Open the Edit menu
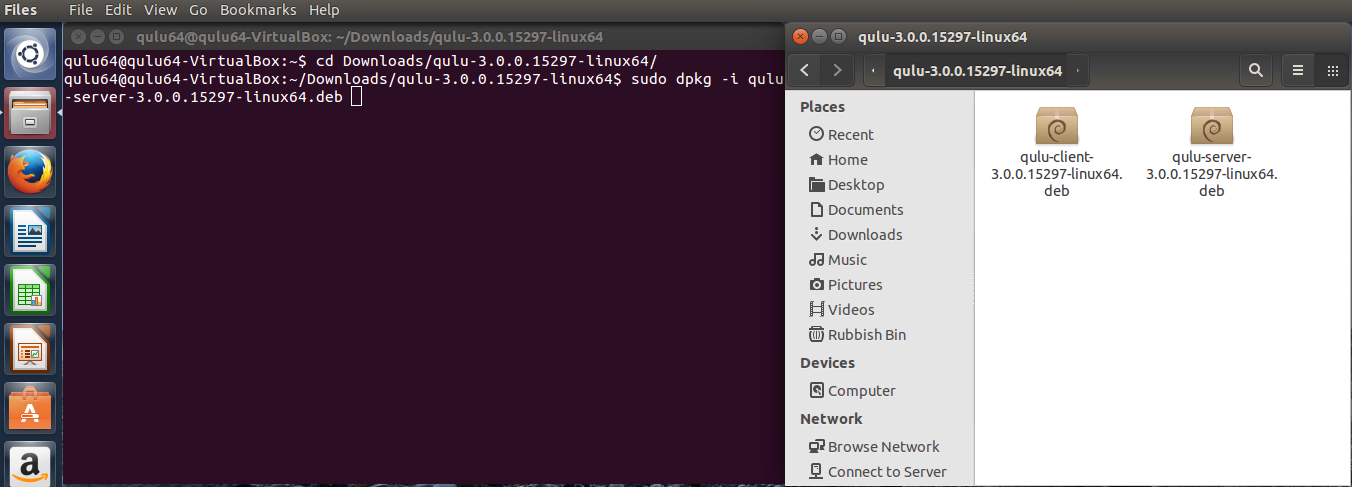This screenshot has height=487, width=1352. 118,10
